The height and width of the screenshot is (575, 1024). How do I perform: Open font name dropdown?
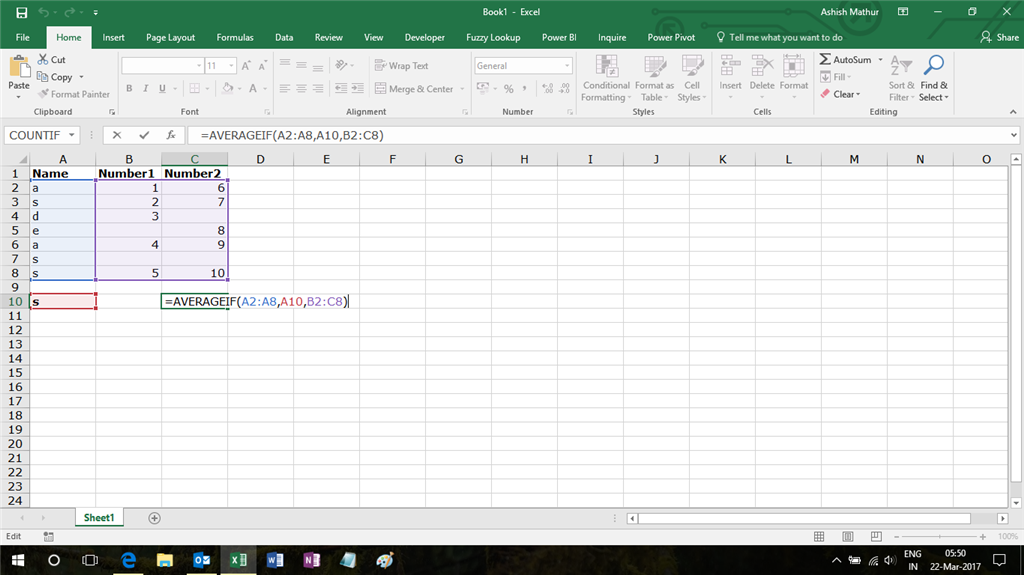coord(199,66)
